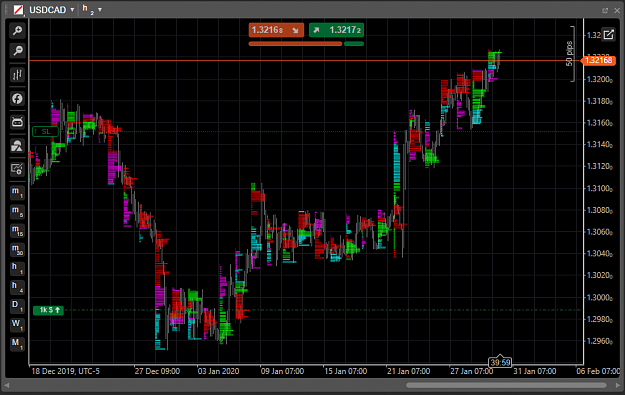Close the USDCAD chart
Viewport: 625px width, 395px height.
point(617,10)
